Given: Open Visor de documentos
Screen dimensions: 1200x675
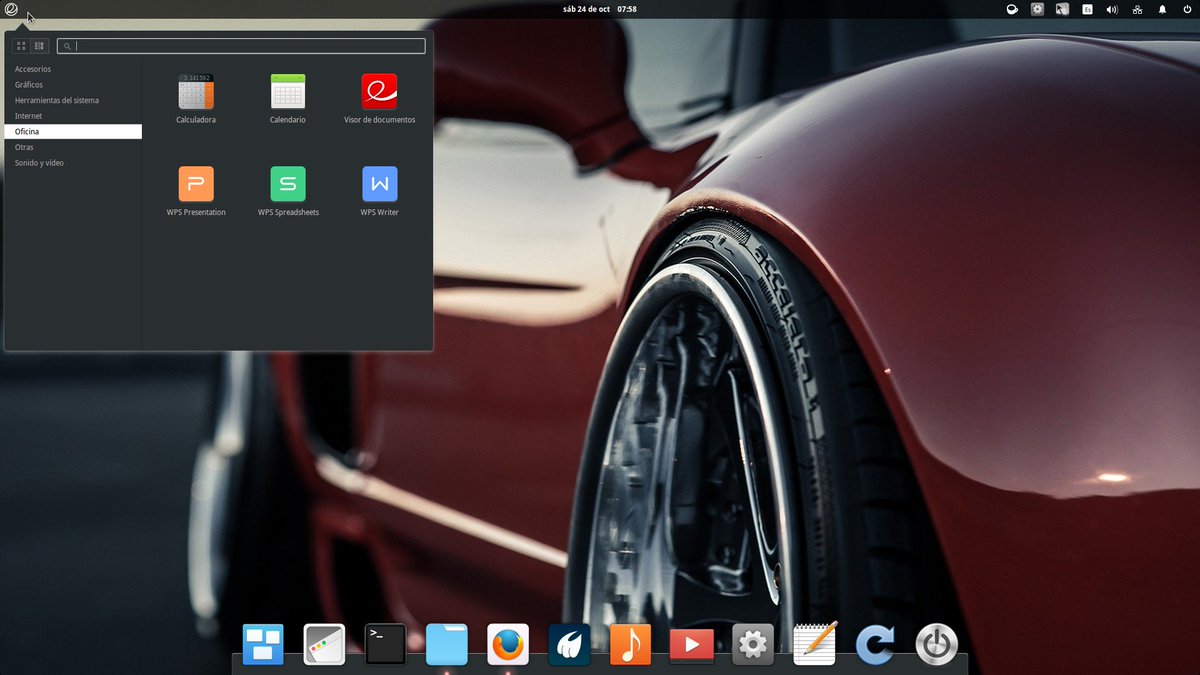Looking at the screenshot, I should click(x=379, y=98).
